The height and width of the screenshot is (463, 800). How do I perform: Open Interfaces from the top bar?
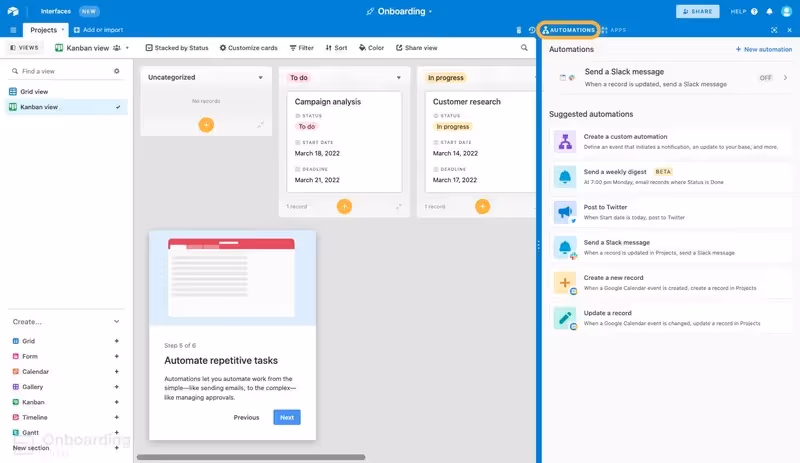point(56,11)
